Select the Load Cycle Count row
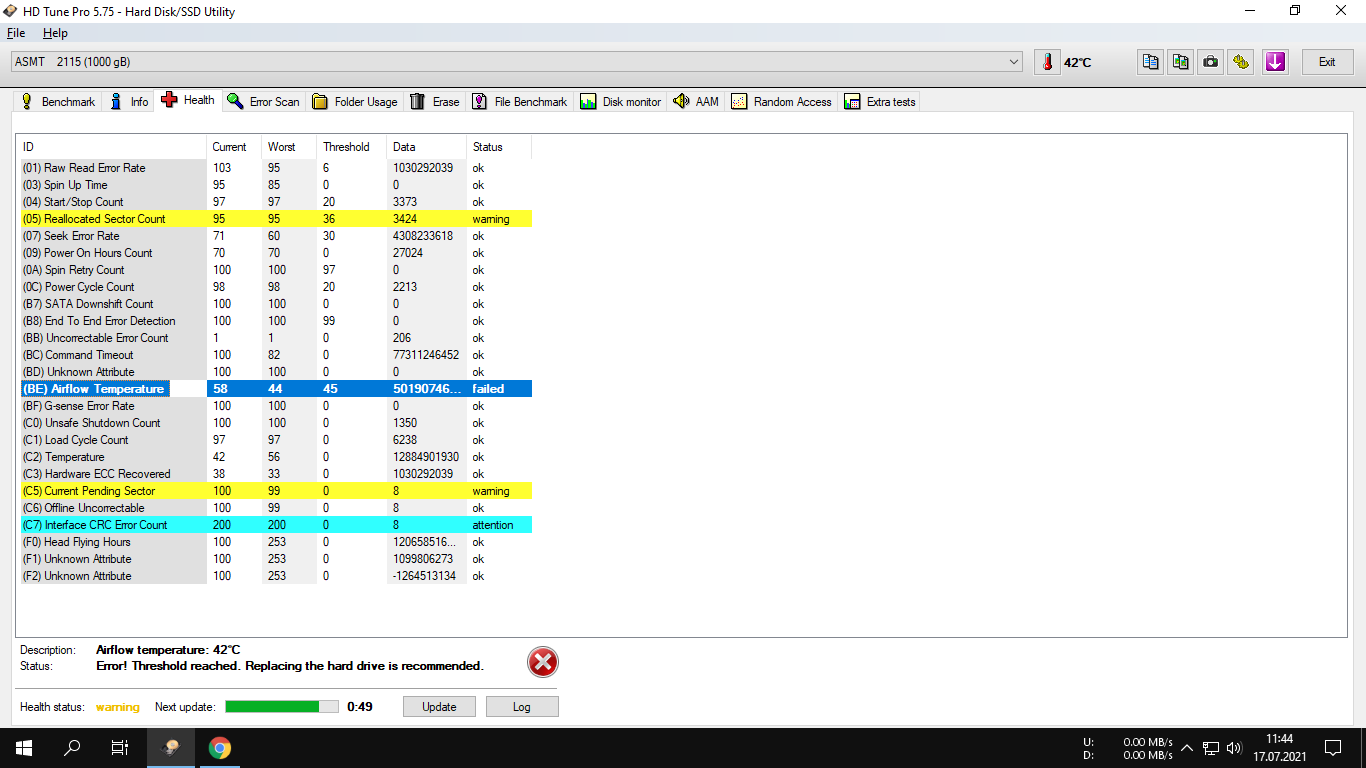The width and height of the screenshot is (1366, 768). [276, 440]
